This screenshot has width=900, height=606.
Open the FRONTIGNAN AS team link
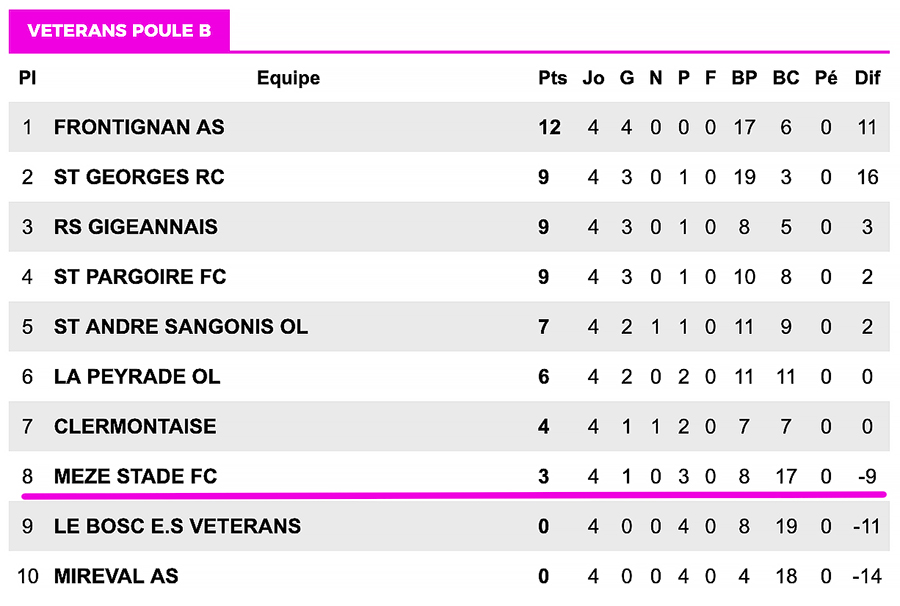click(139, 128)
